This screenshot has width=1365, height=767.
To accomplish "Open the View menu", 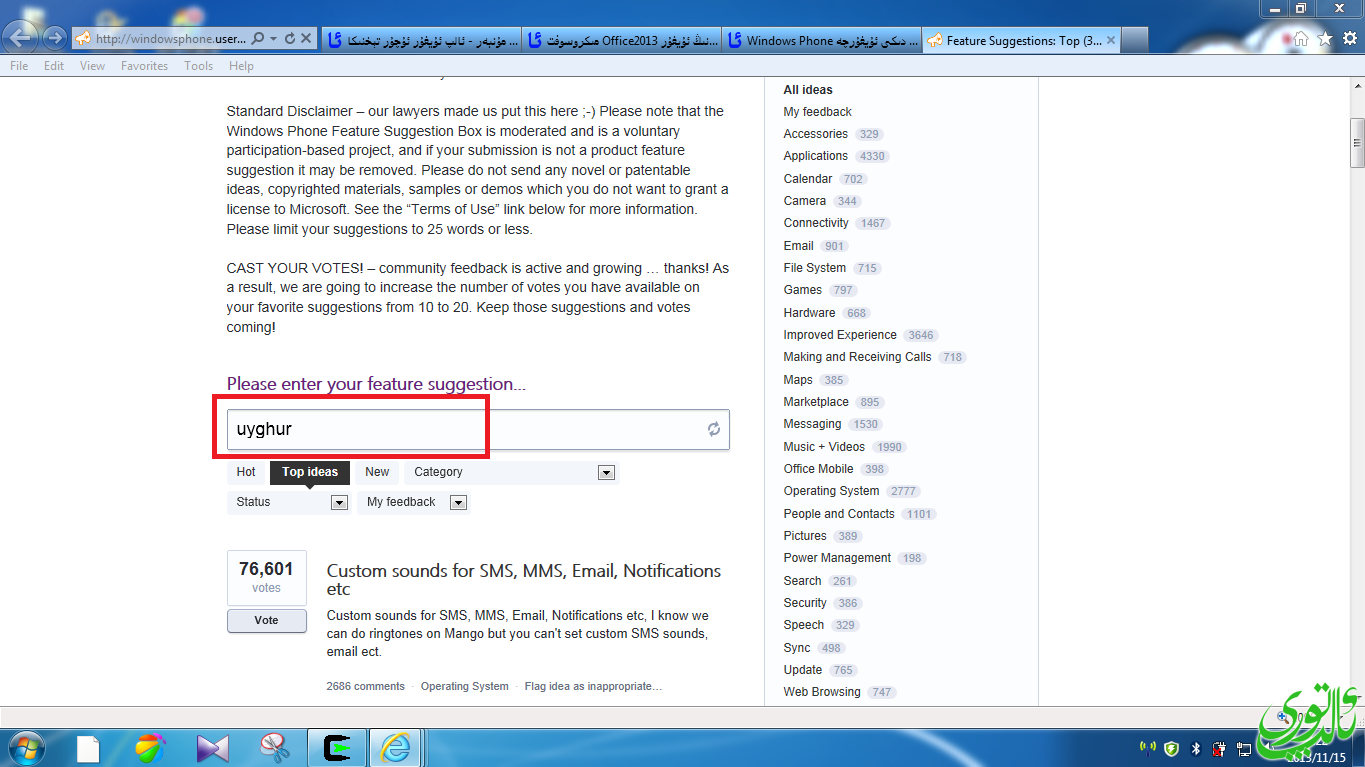I will click(92, 66).
